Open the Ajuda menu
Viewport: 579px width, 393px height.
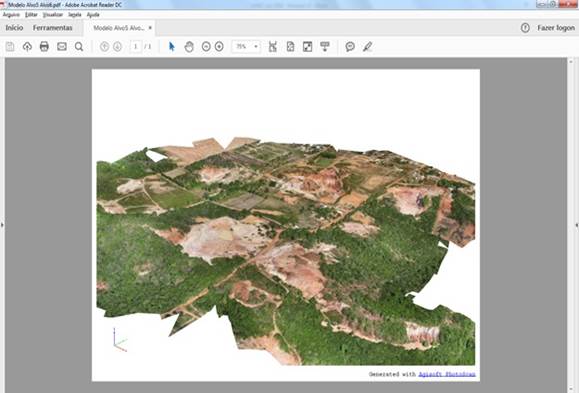point(93,15)
